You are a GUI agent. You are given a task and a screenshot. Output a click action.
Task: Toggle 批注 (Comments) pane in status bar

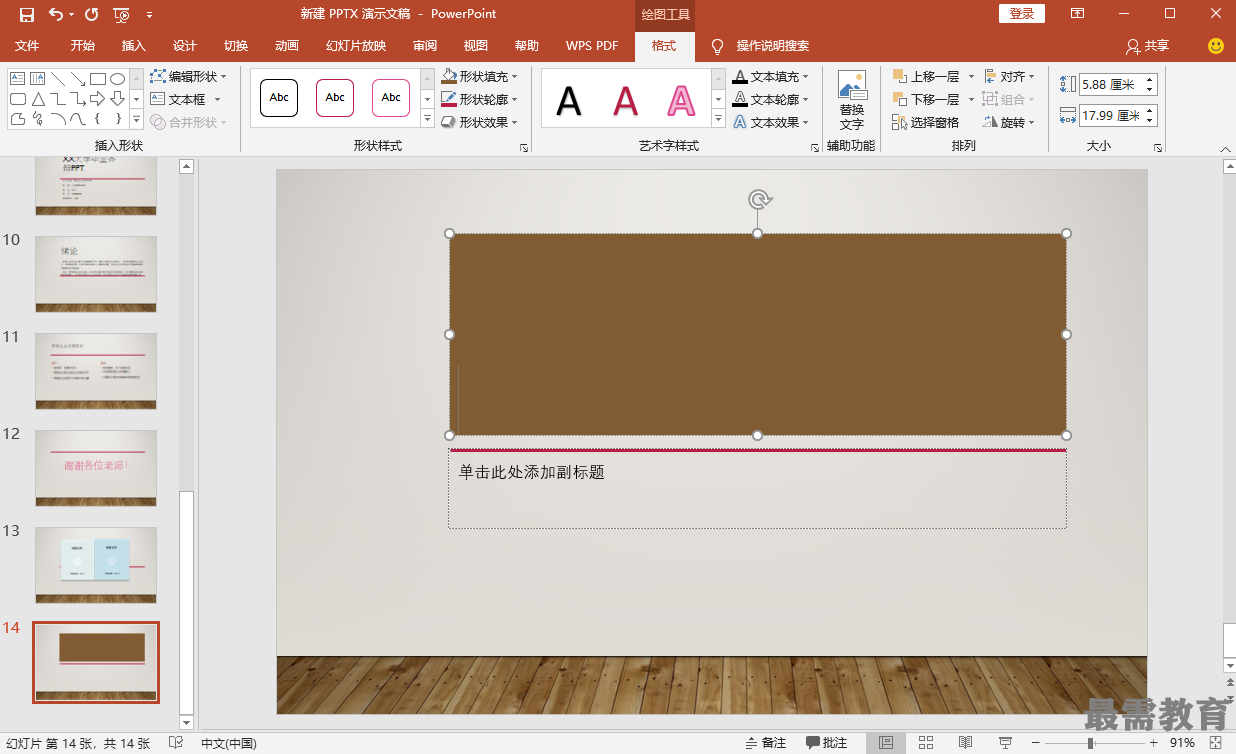coord(827,743)
